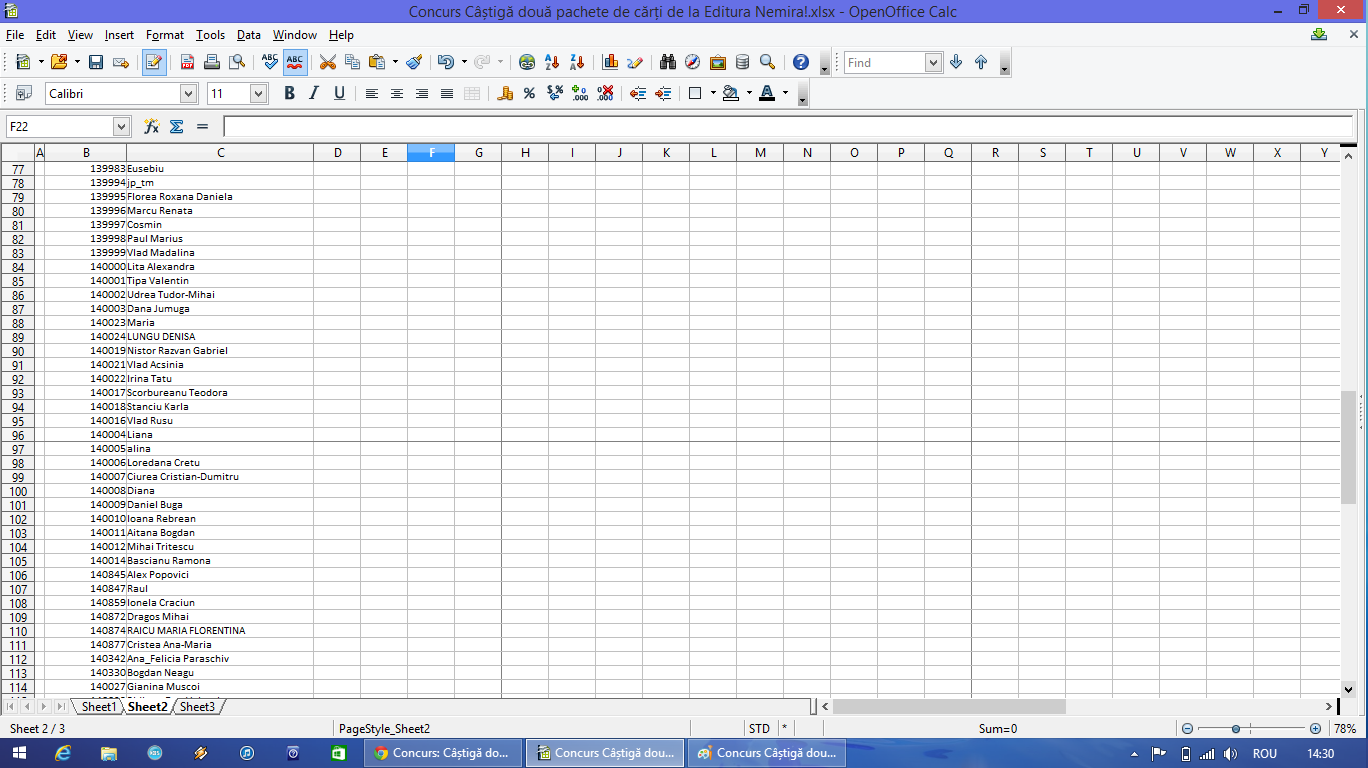This screenshot has height=768, width=1368.
Task: Toggle Edit File mode
Action: pos(154,62)
